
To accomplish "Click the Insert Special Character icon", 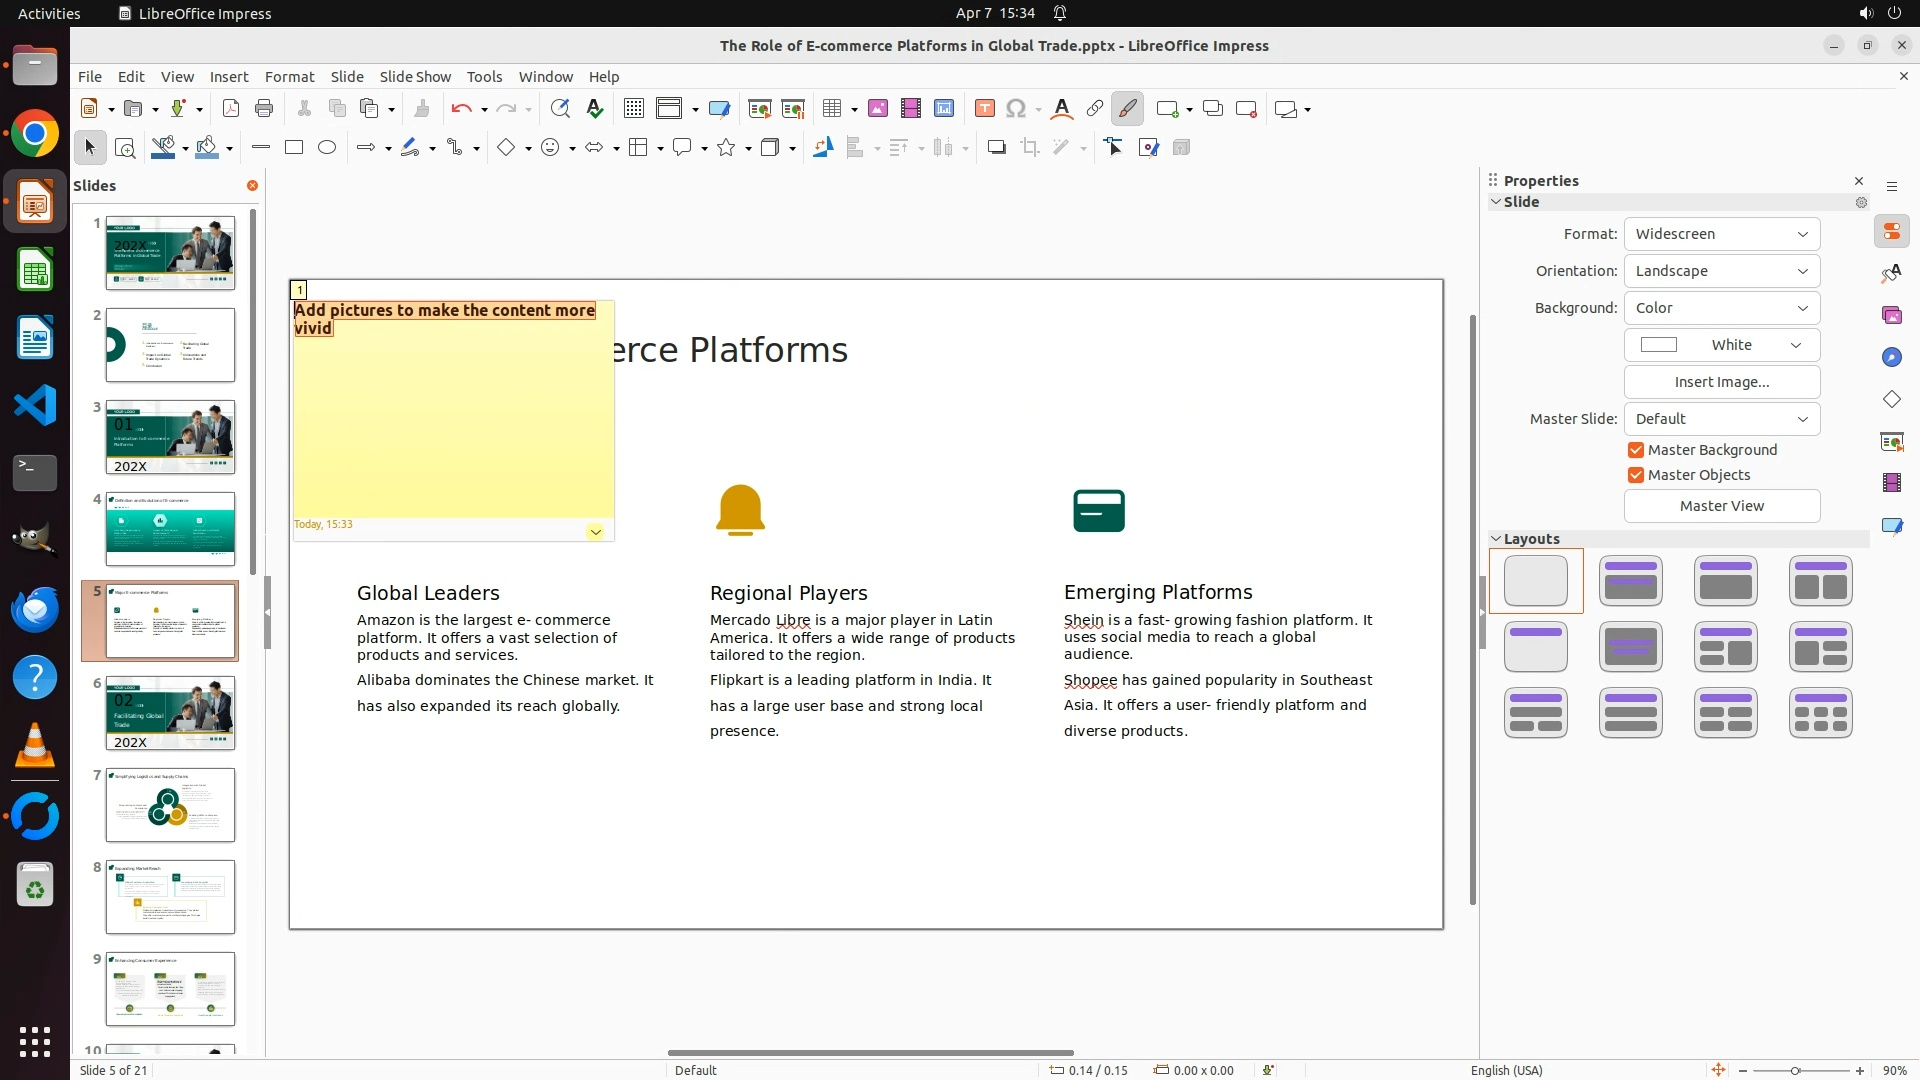I will coord(1016,109).
